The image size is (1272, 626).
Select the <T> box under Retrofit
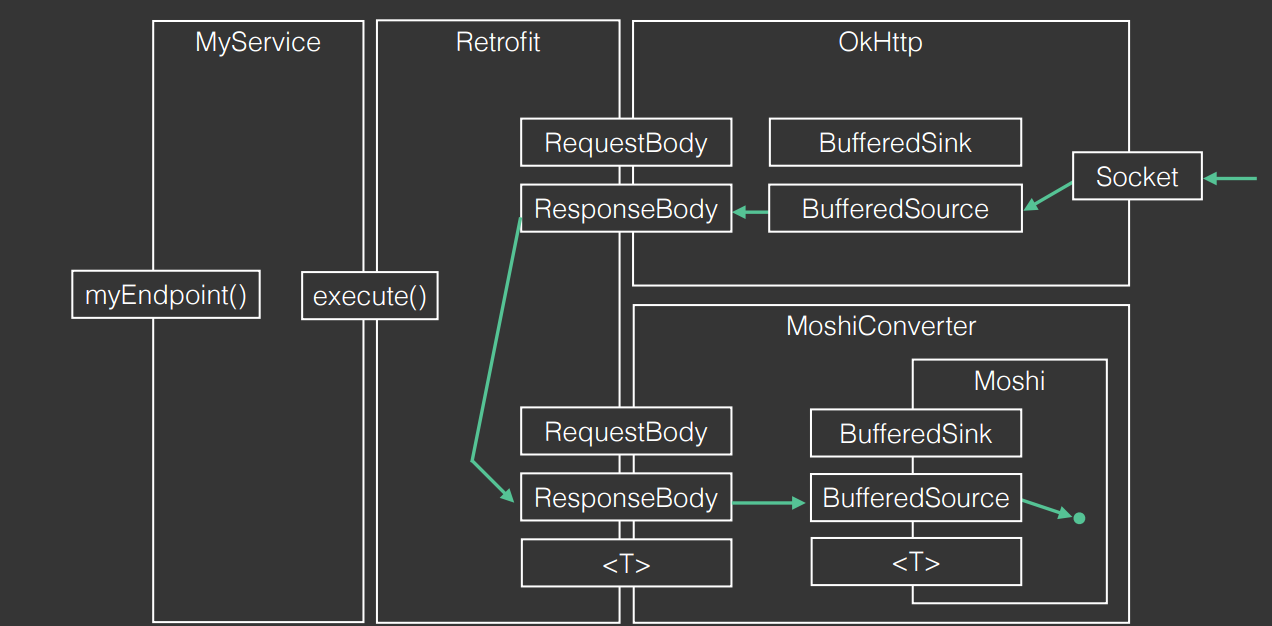626,563
